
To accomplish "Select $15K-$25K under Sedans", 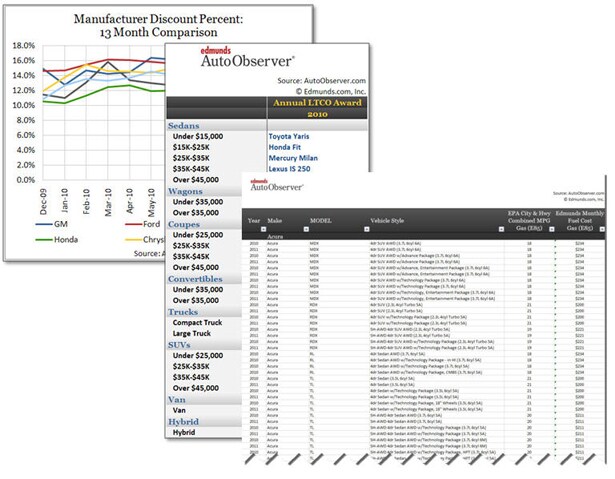I will coord(191,148).
